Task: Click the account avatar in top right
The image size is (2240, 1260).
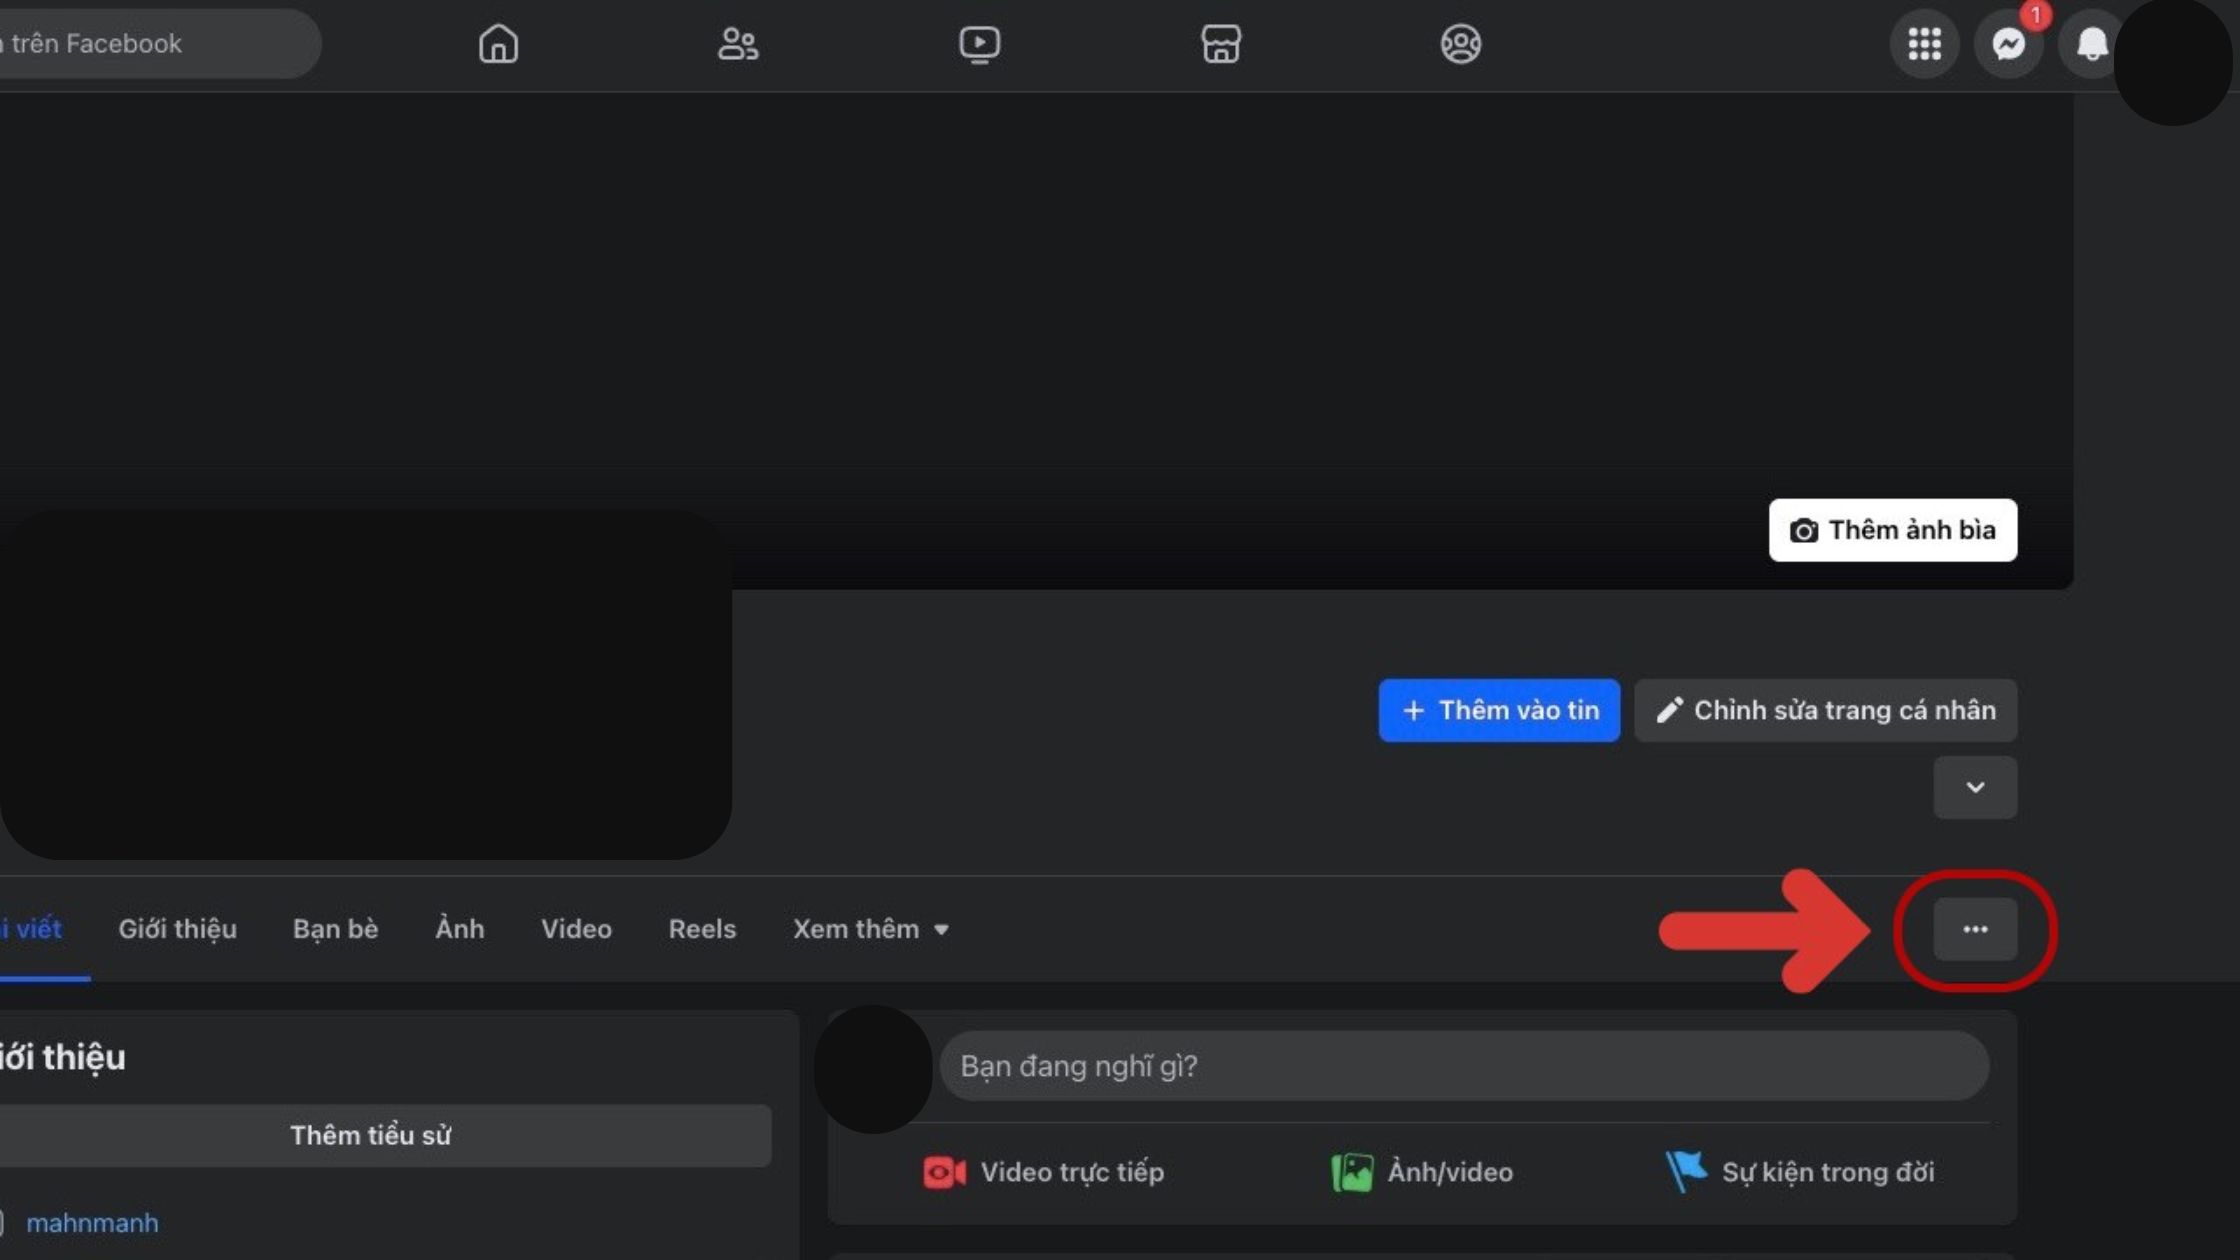Action: [x=2172, y=62]
